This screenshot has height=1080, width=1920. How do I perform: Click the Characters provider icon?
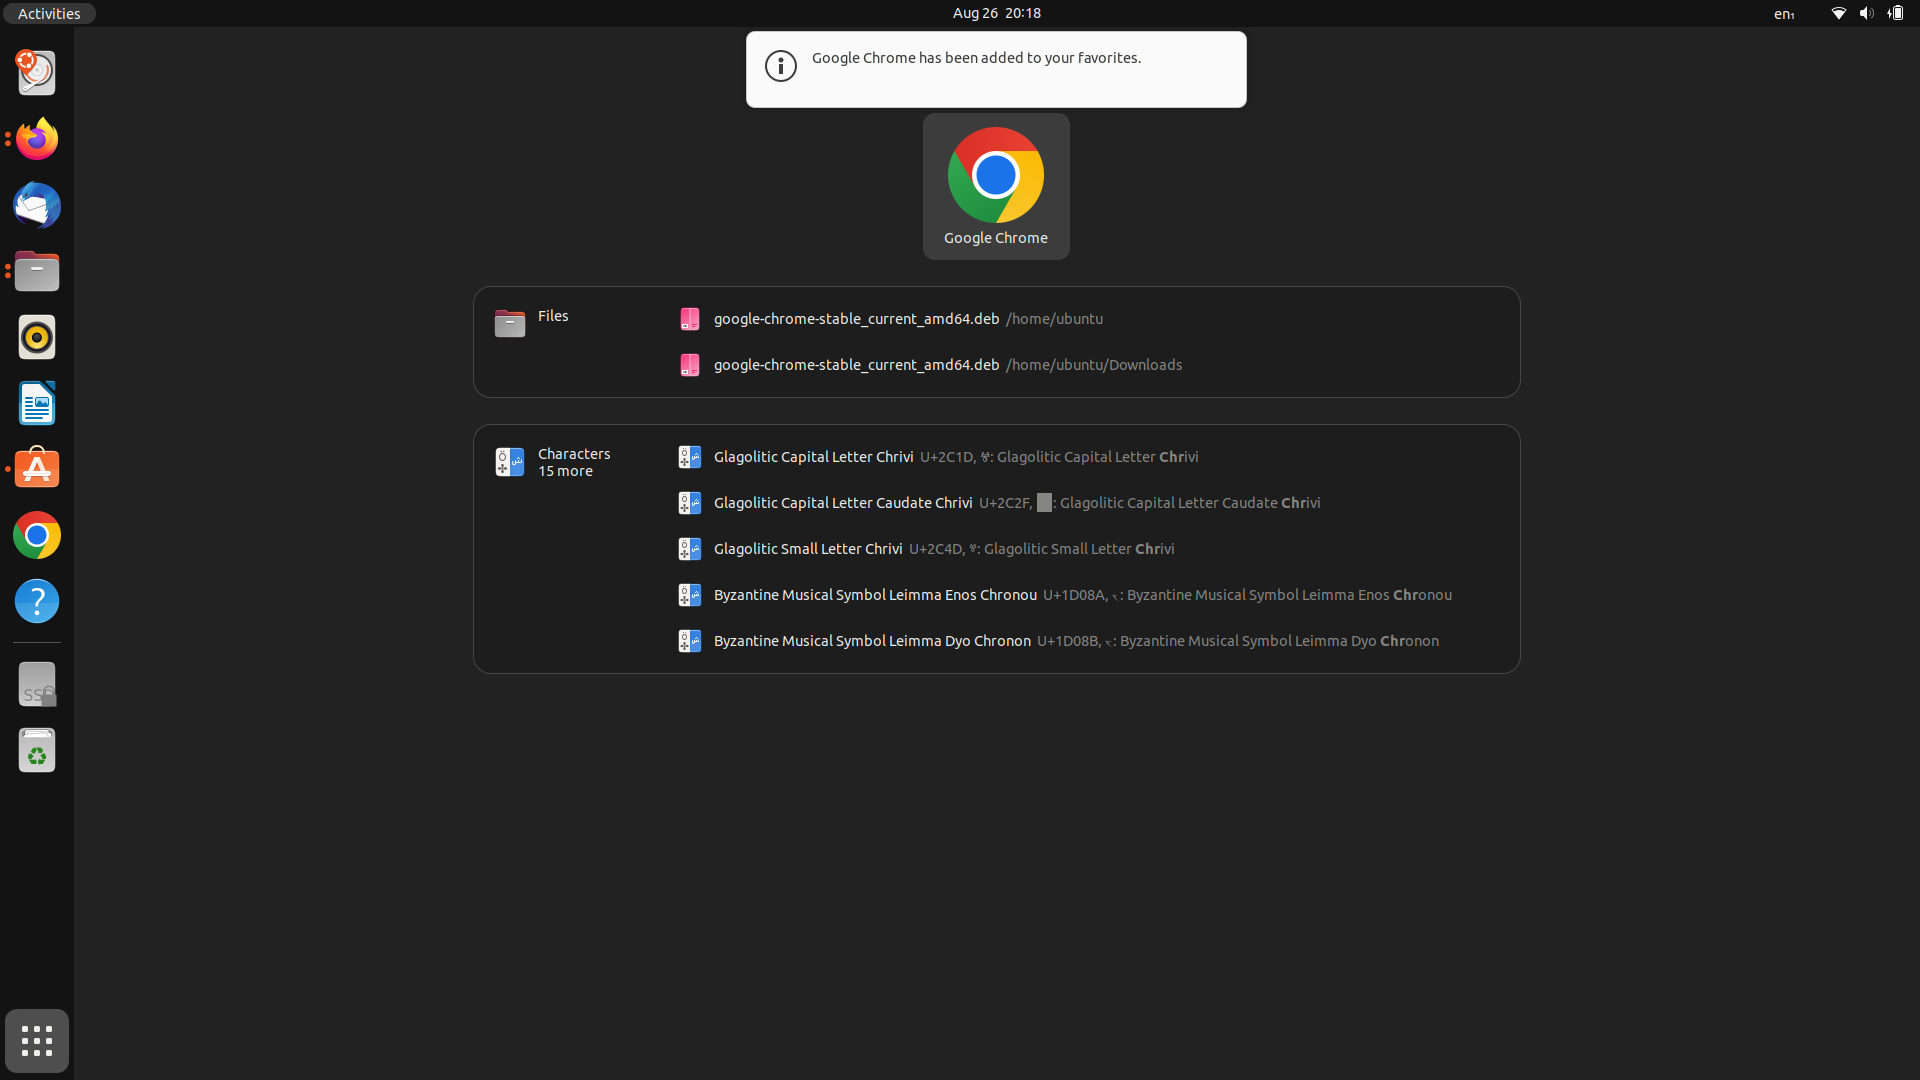tap(510, 462)
